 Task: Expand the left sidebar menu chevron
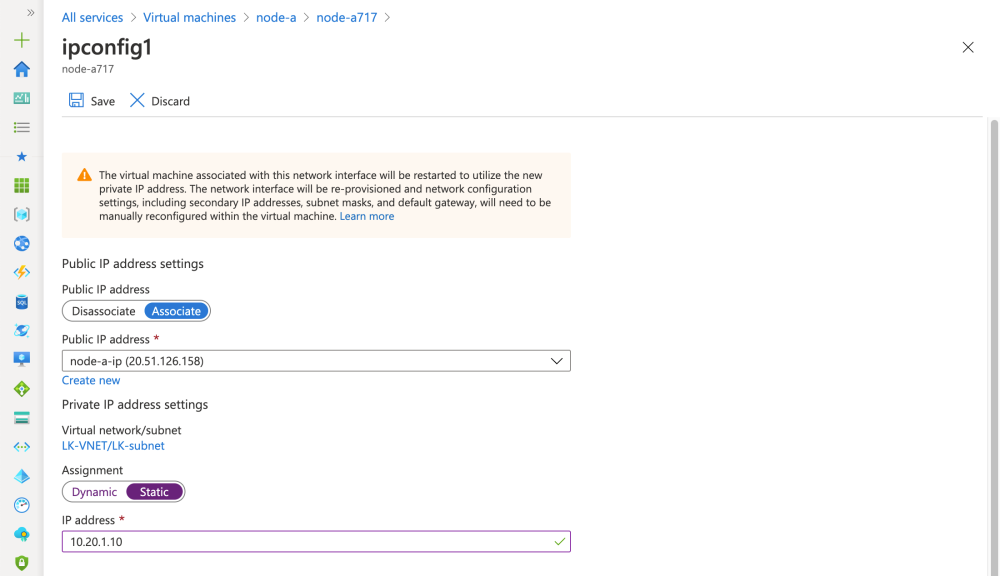pos(31,13)
